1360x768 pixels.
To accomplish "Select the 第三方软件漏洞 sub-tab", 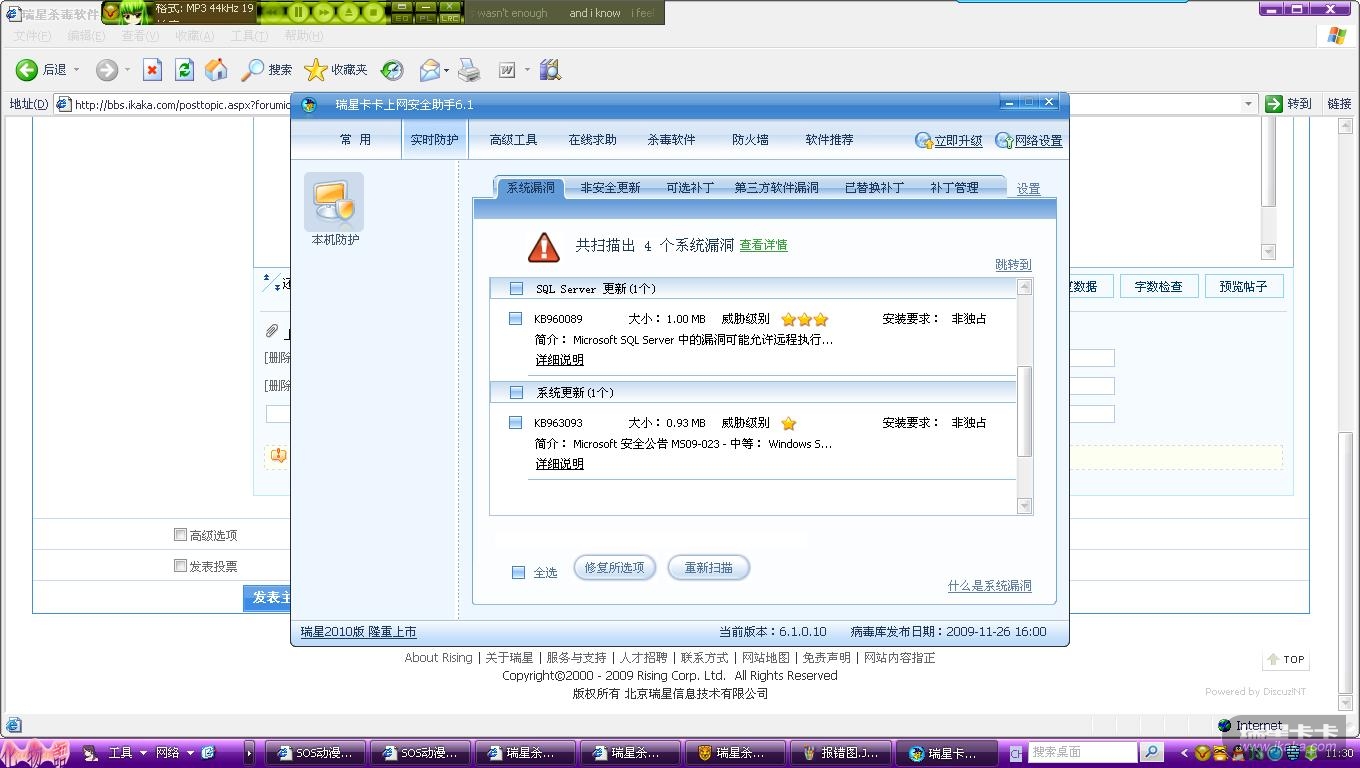I will 776,188.
